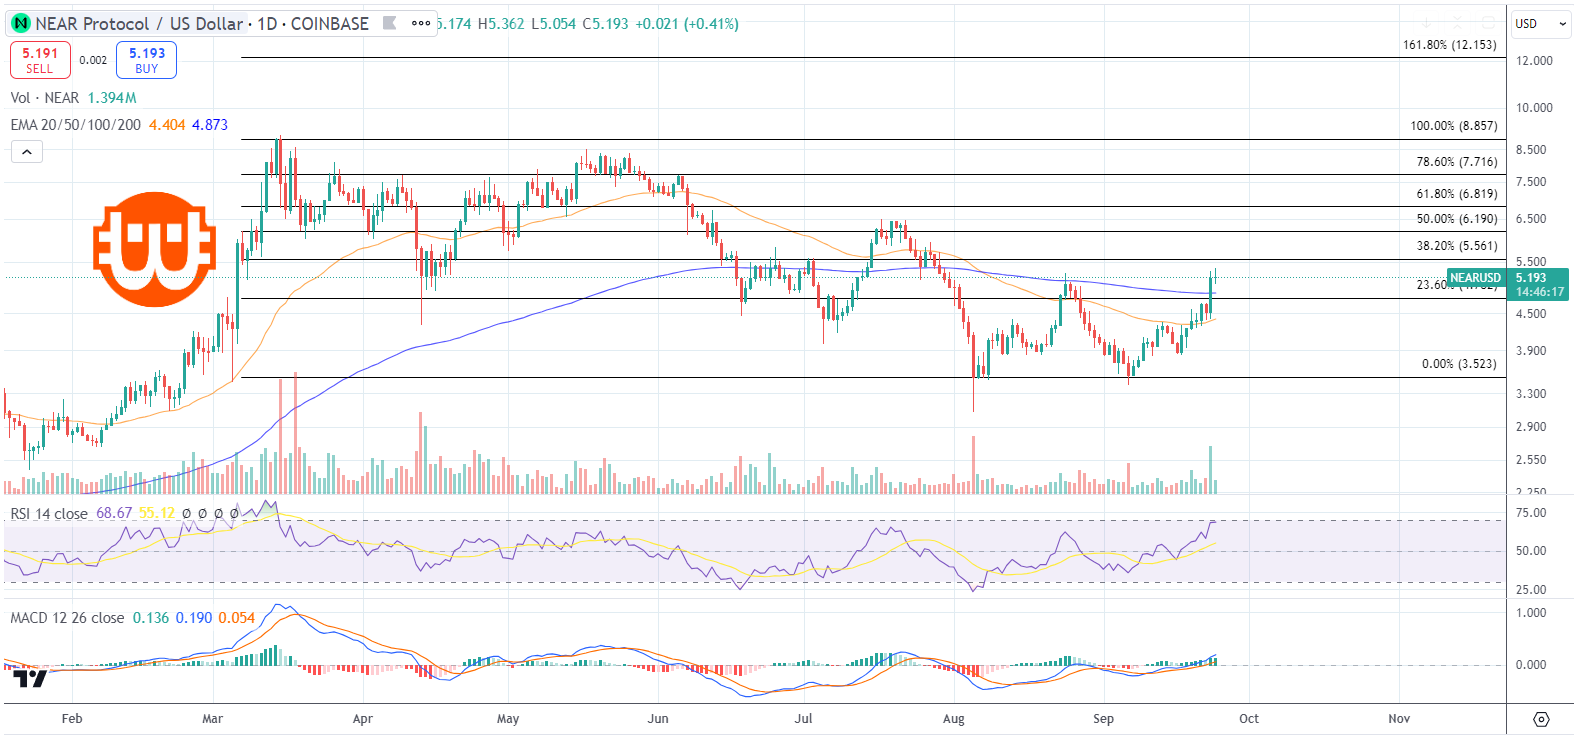Click the NEAR Protocol / US Dollar title
This screenshot has height=740, width=1578.
click(139, 23)
